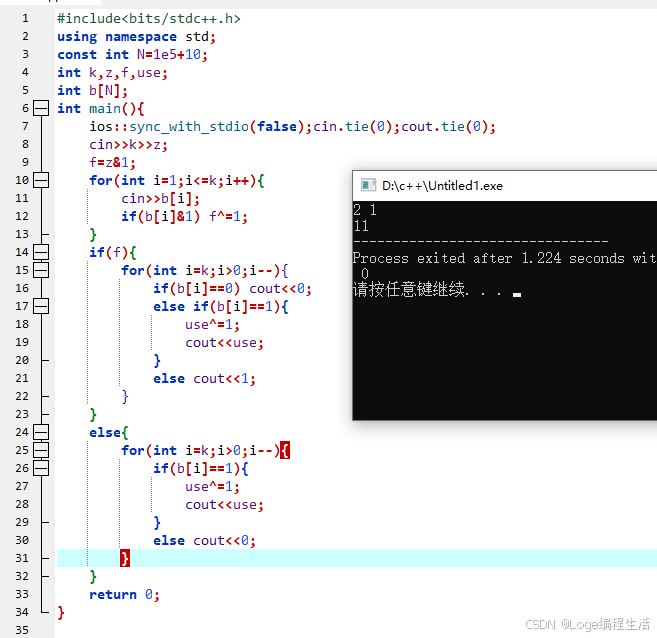Collapse the for-loop fold marker on line 10
Viewport: 657px width, 638px height.
click(x=41, y=180)
